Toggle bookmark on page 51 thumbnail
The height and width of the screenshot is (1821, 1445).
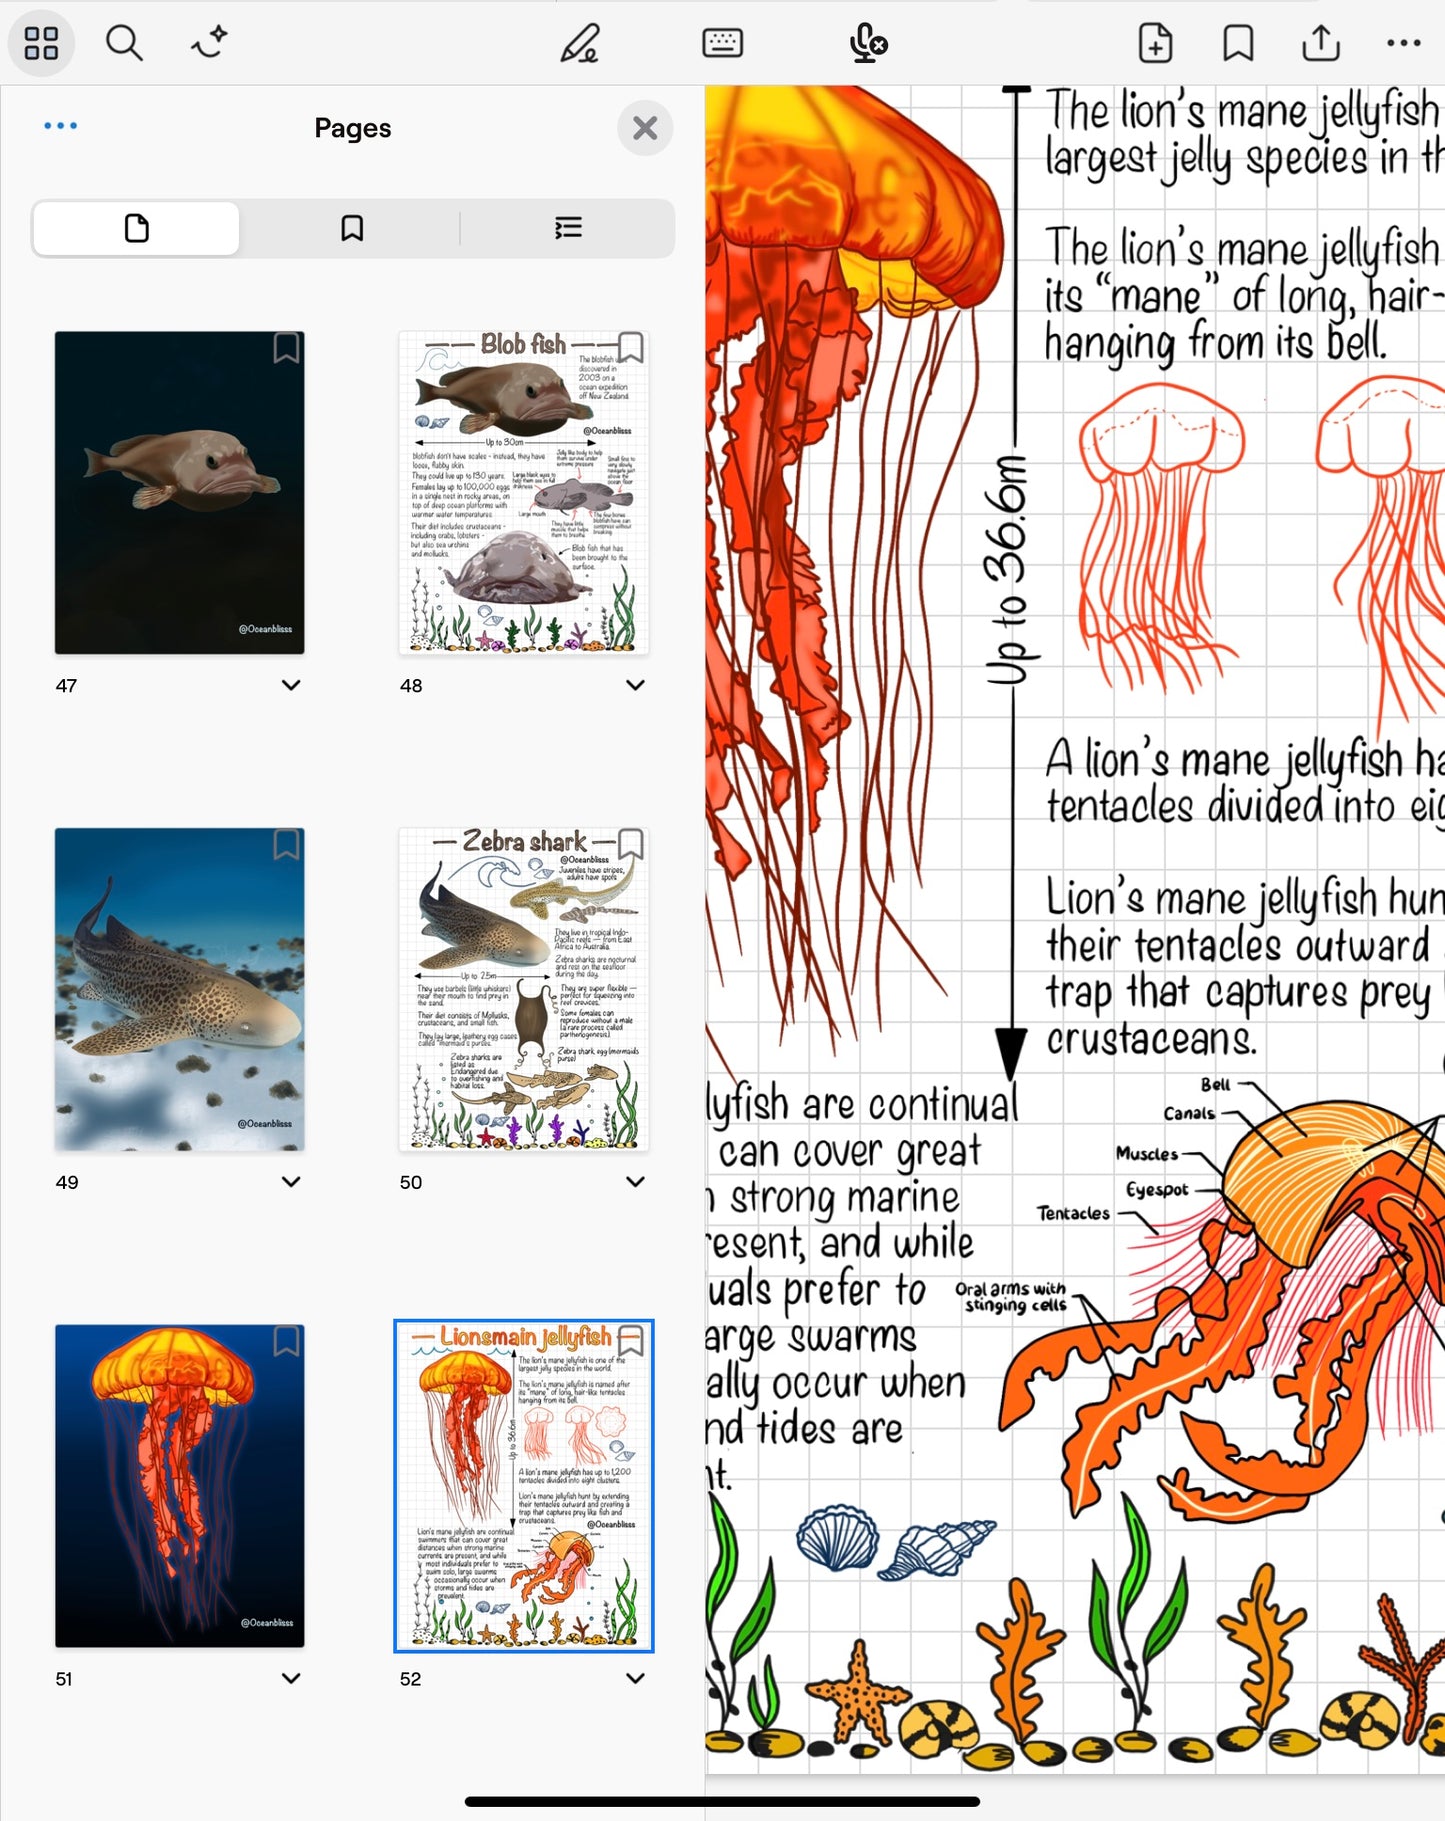click(286, 1341)
